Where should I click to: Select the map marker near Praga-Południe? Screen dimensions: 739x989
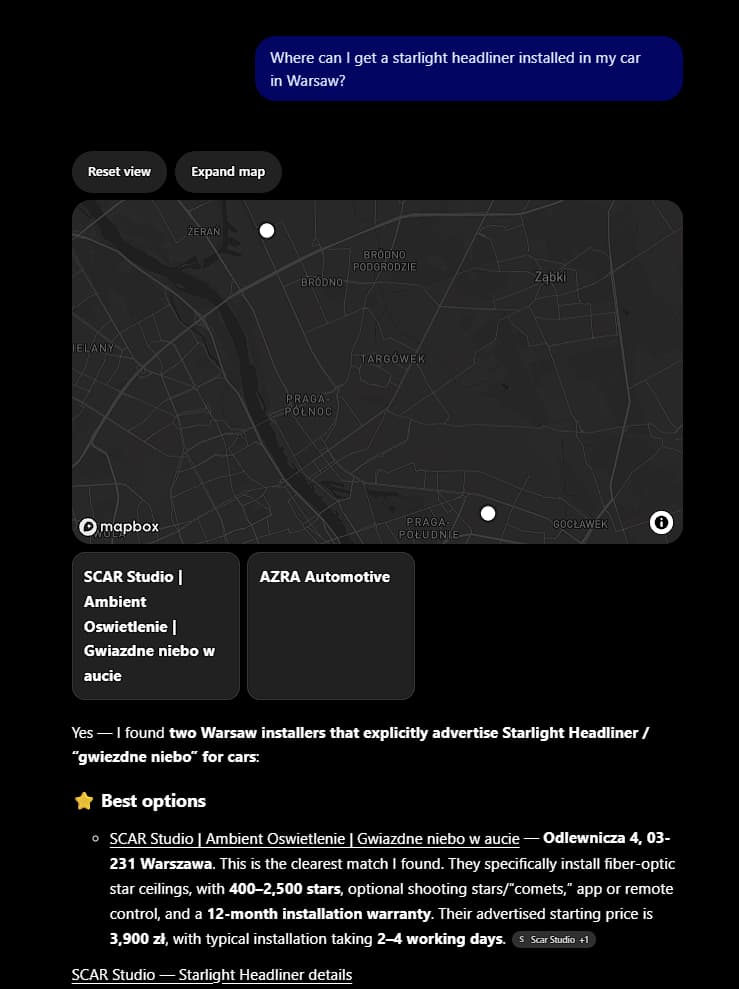tap(487, 513)
